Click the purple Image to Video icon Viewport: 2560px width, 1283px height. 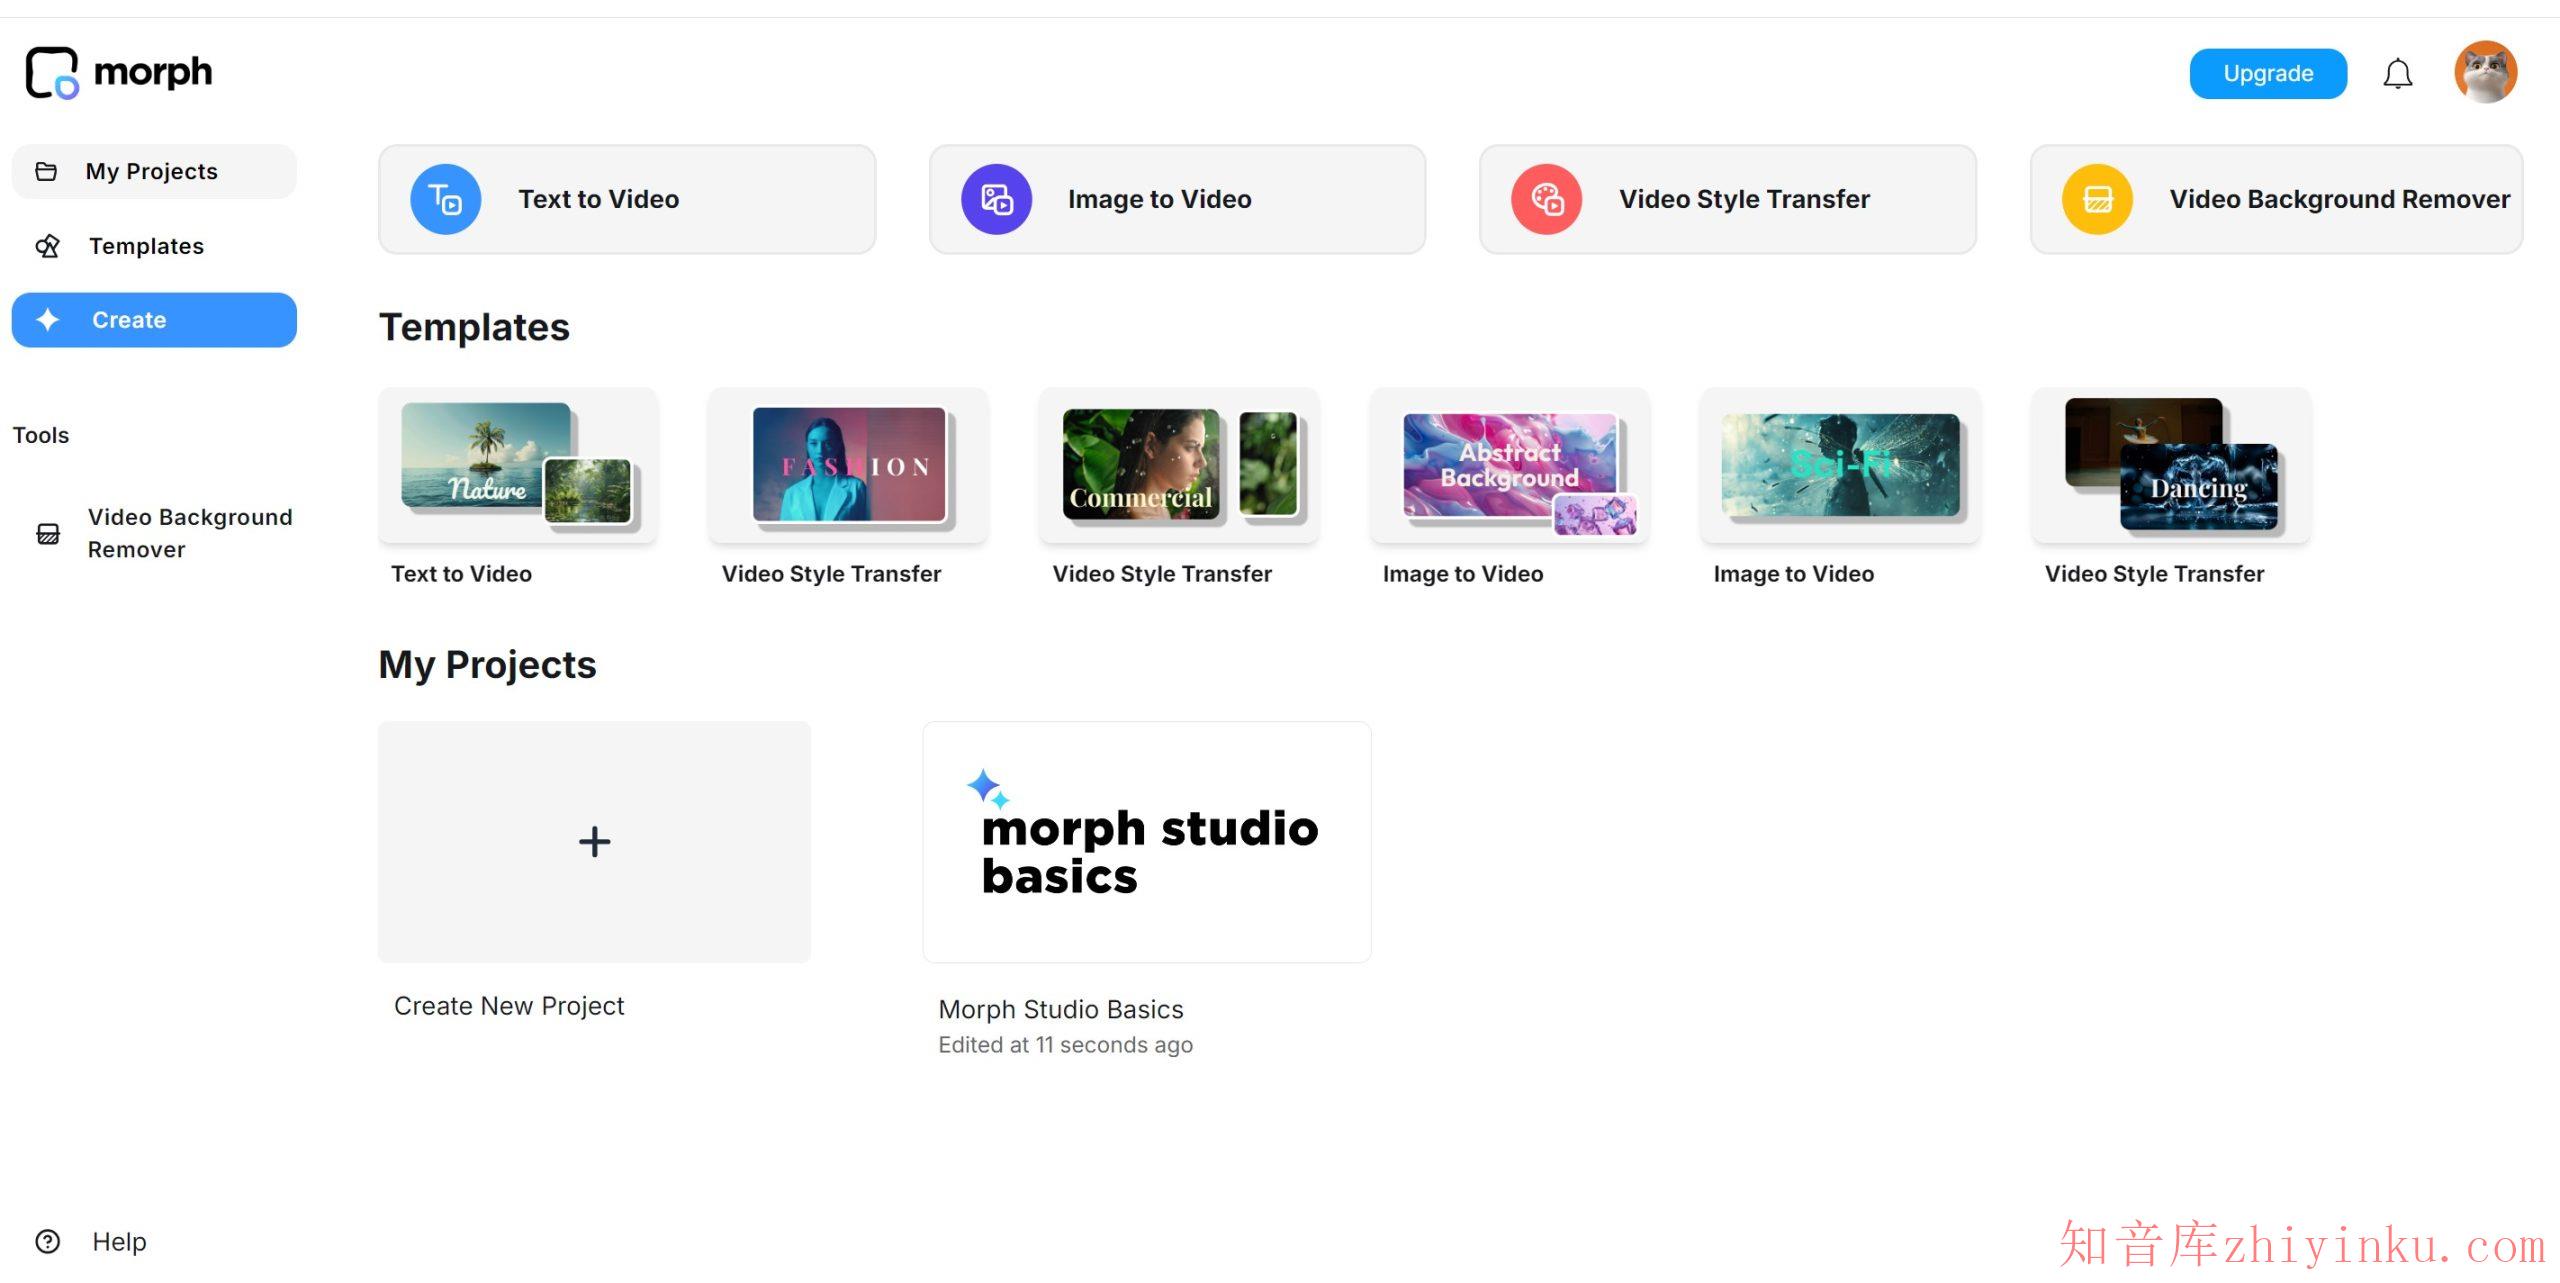[995, 198]
